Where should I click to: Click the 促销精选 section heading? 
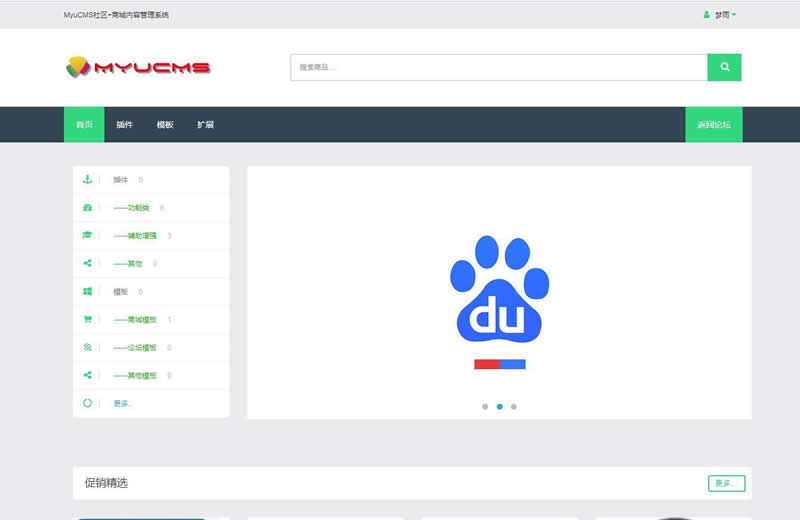point(106,483)
